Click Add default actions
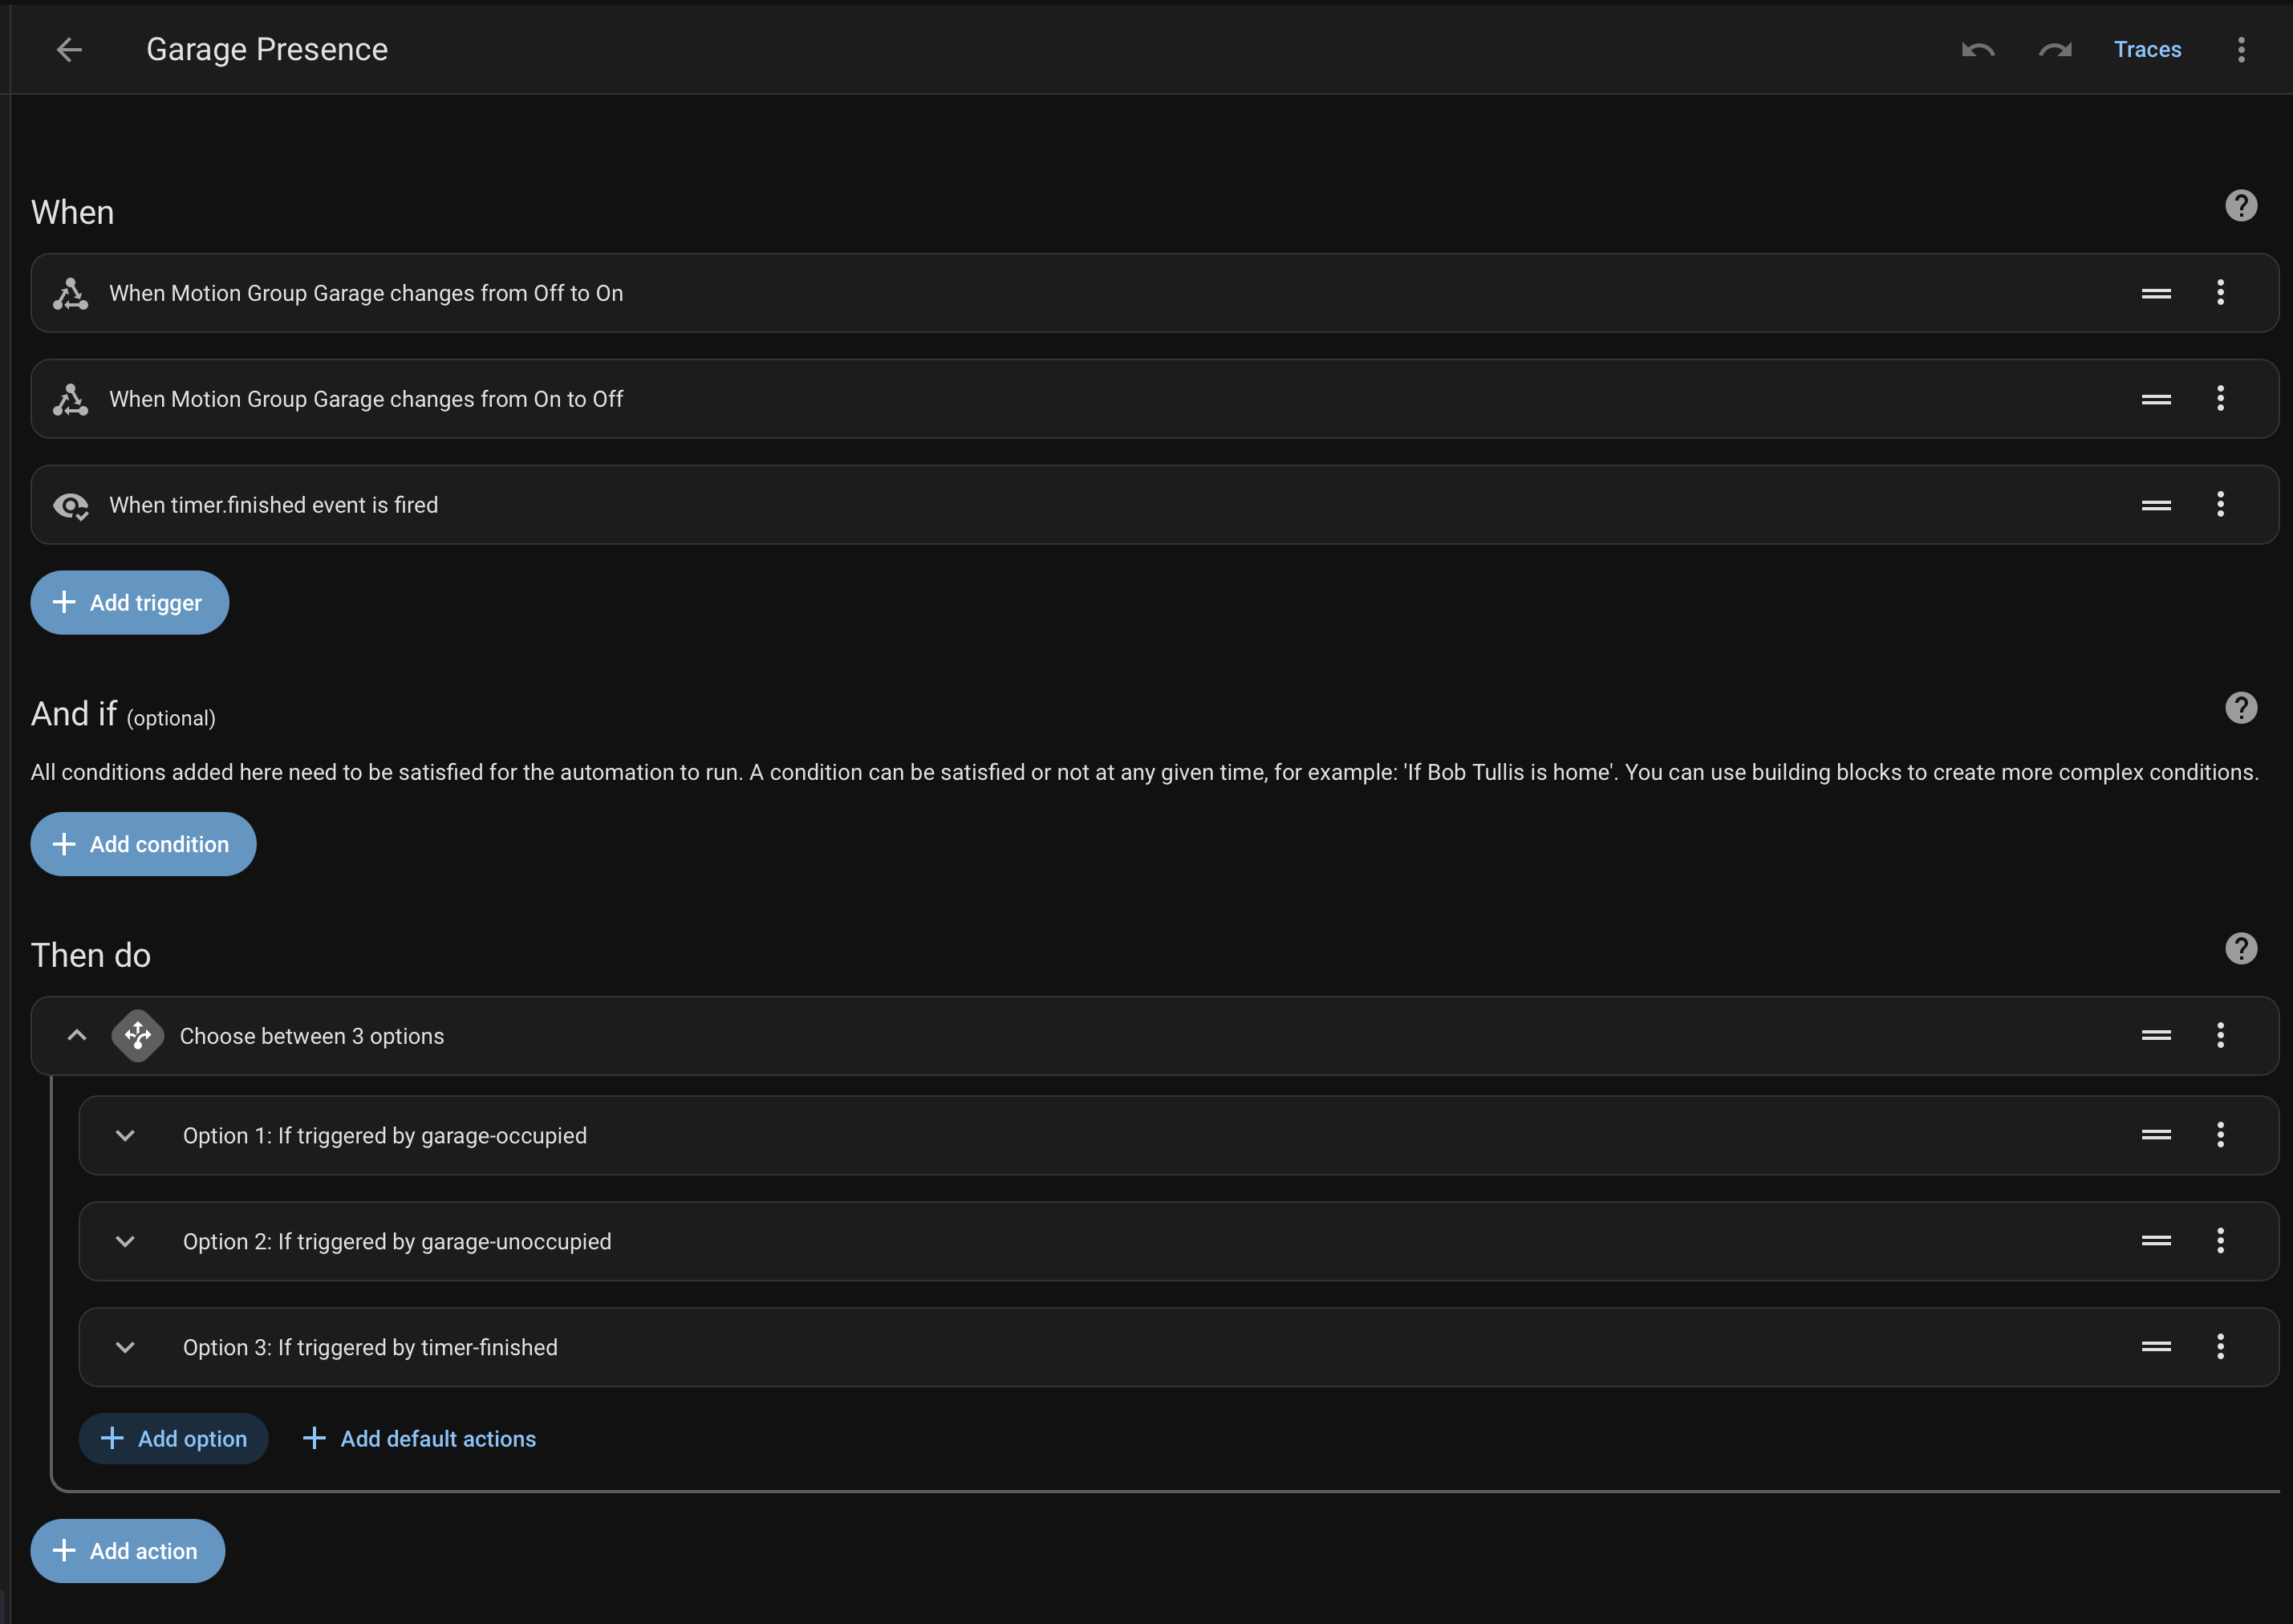Screen dimensions: 2293x1624 [x=419, y=1438]
